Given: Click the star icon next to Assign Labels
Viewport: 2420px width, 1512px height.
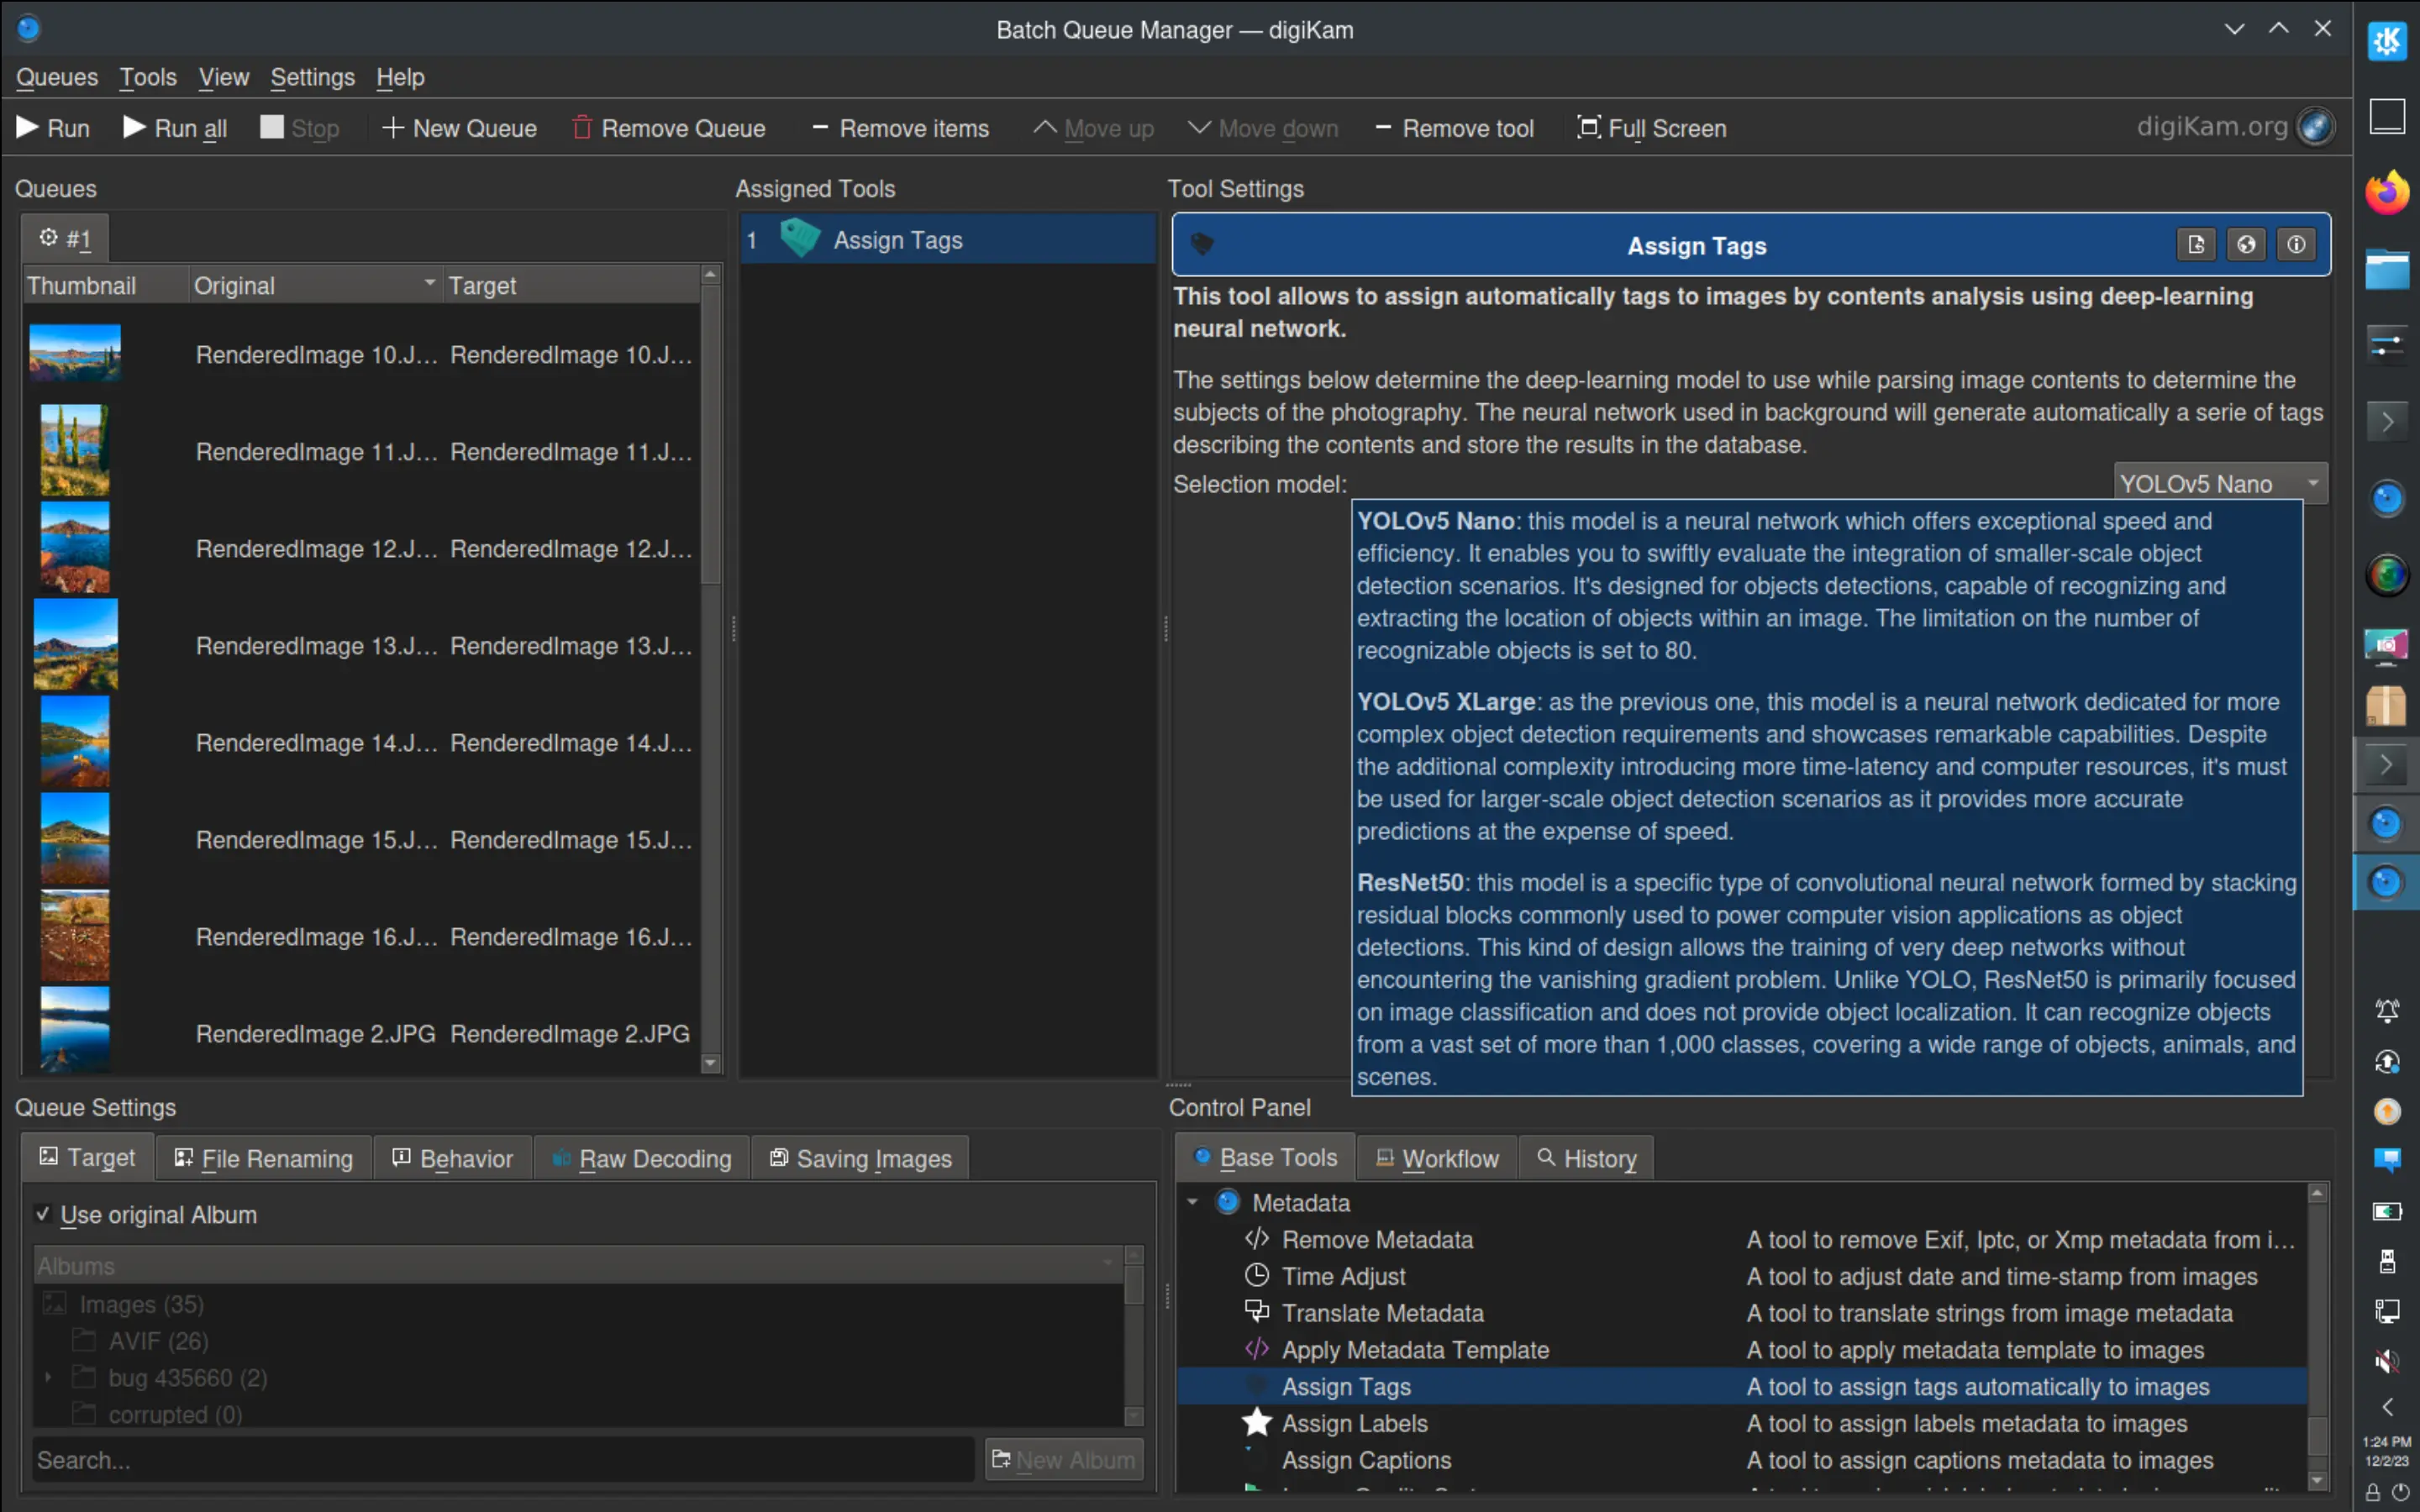Looking at the screenshot, I should 1255,1422.
